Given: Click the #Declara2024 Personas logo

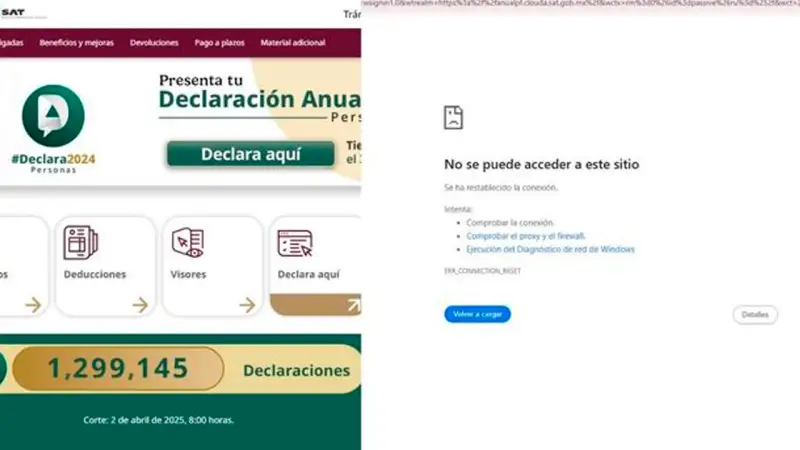Looking at the screenshot, I should [53, 128].
